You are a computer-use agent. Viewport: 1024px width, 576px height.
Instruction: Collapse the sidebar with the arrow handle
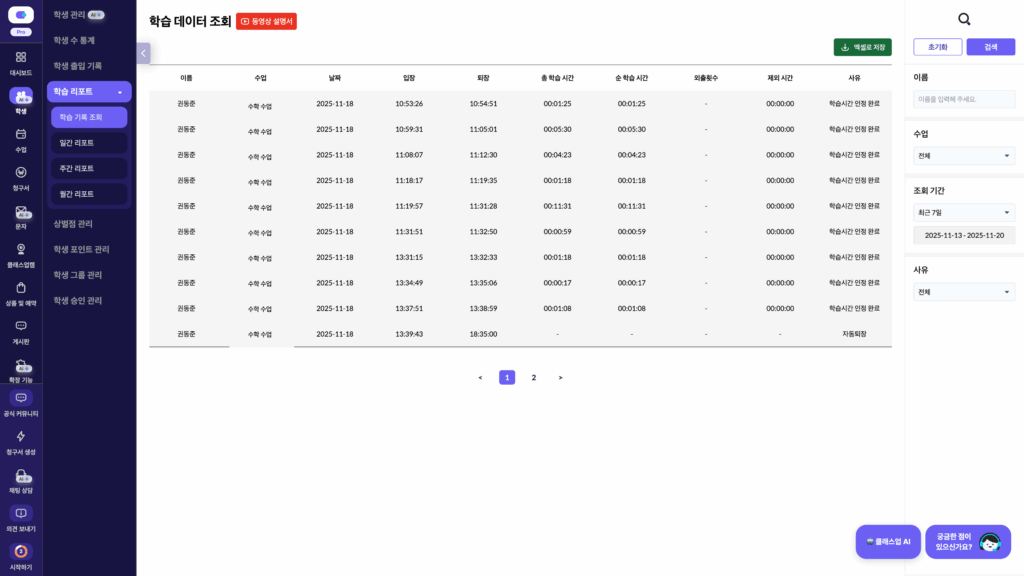click(143, 53)
